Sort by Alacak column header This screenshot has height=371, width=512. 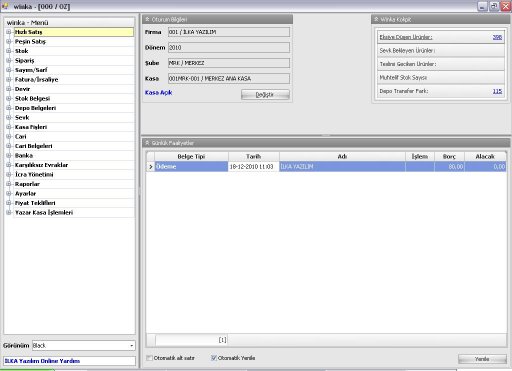[485, 157]
